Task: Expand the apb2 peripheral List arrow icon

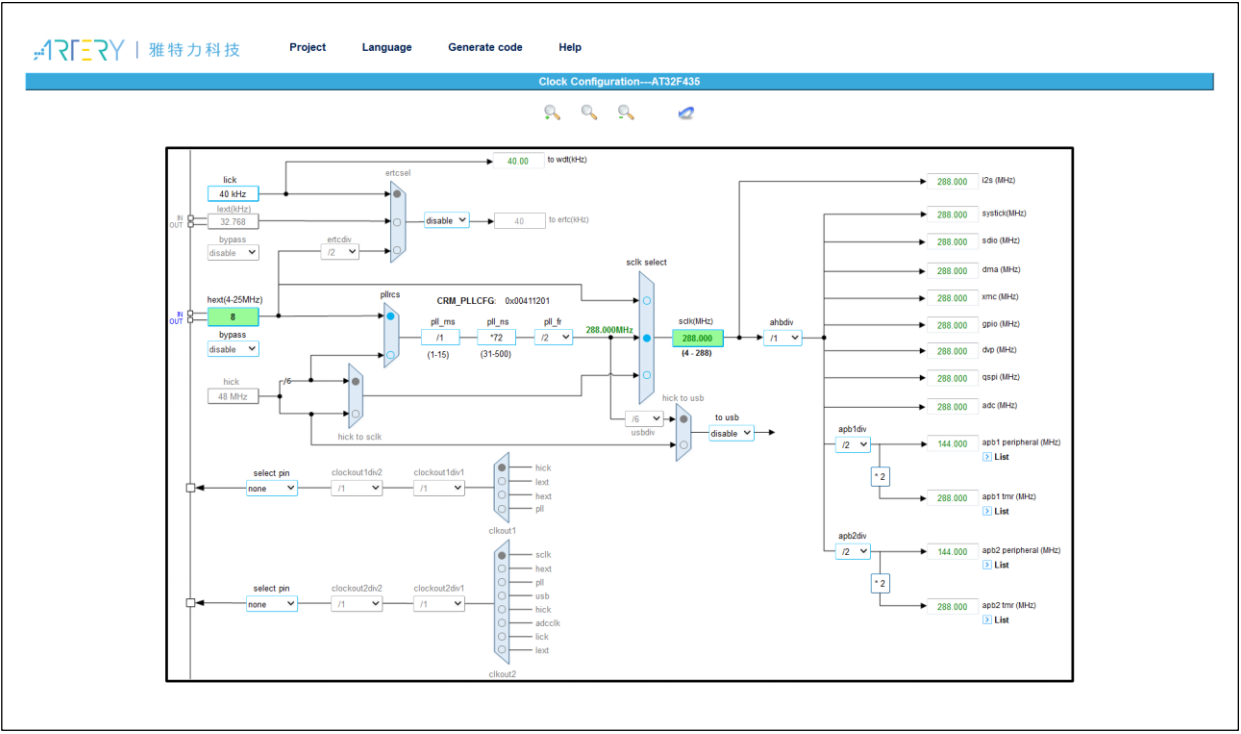Action: click(x=987, y=565)
